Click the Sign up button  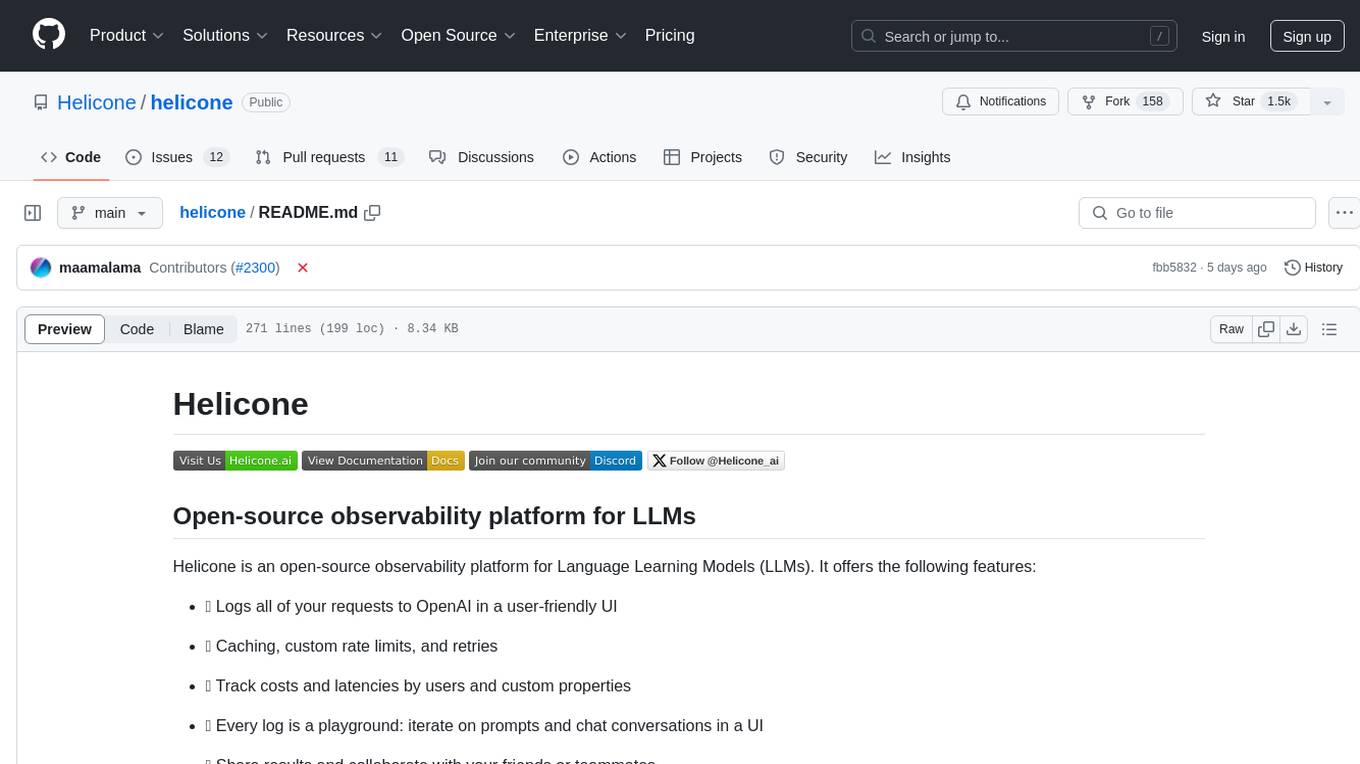point(1307,36)
